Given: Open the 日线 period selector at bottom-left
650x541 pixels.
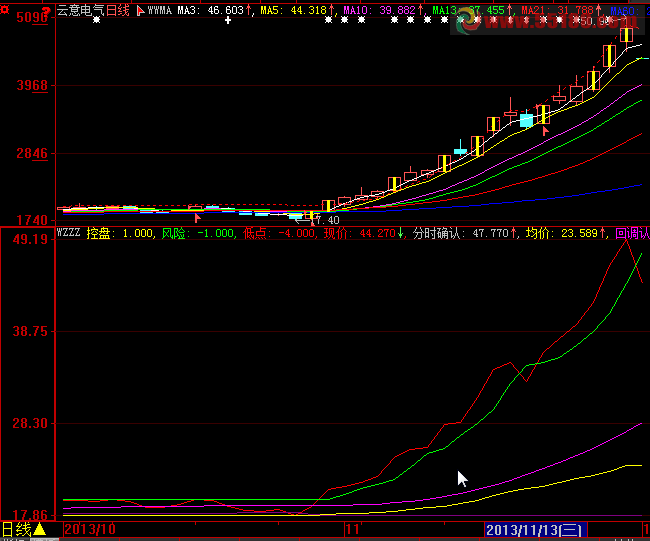Looking at the screenshot, I should coord(16,529).
